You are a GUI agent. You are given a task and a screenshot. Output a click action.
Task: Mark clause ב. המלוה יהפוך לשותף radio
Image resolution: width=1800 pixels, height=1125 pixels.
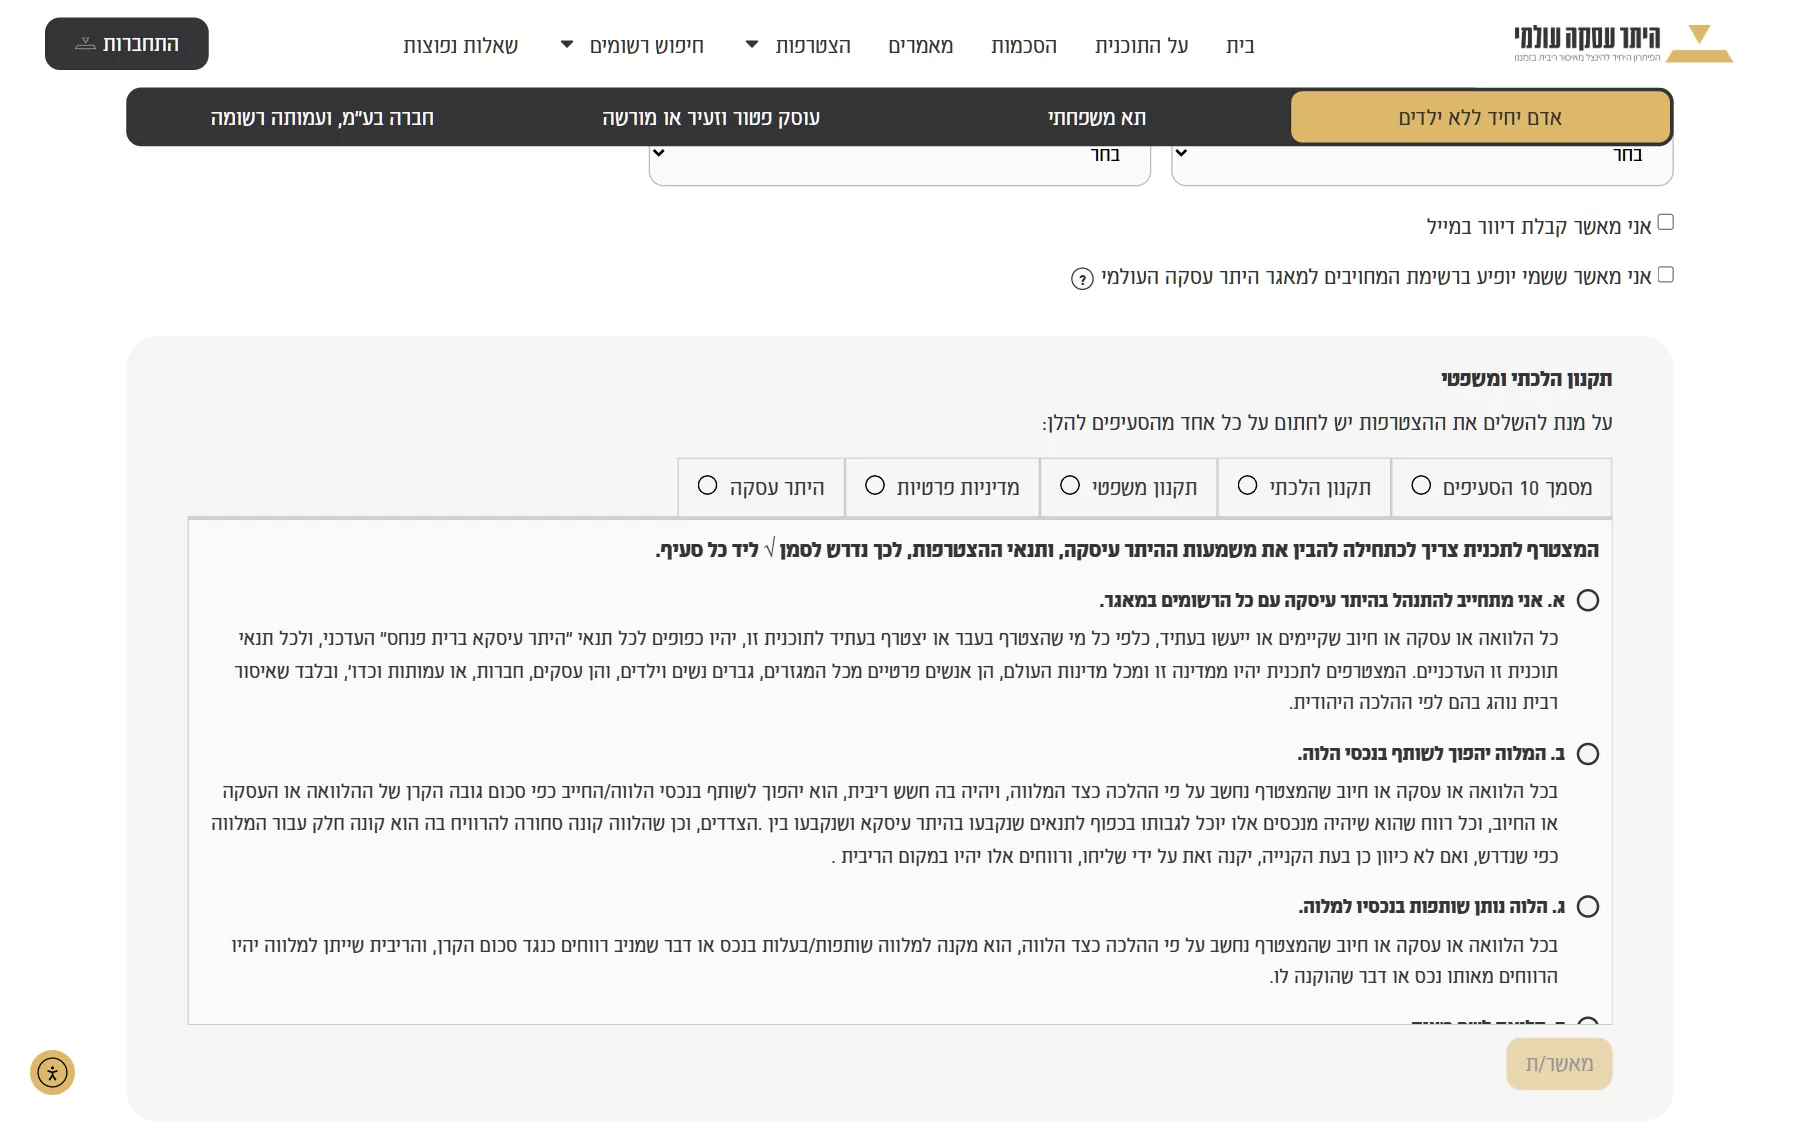tap(1587, 754)
